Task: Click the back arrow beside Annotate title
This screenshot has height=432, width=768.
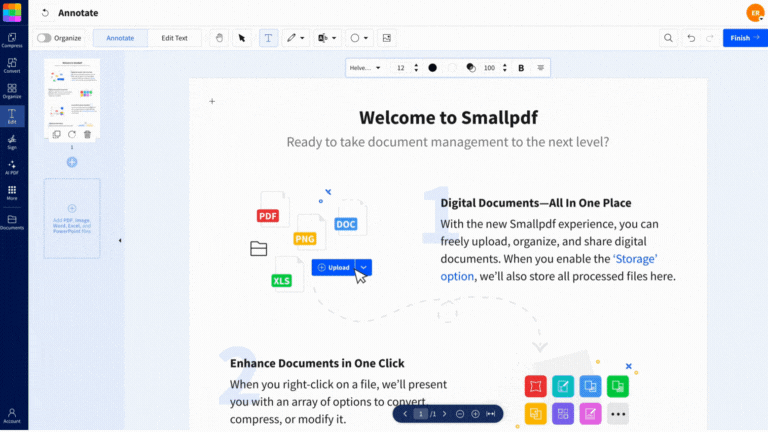Action: pyautogui.click(x=45, y=13)
